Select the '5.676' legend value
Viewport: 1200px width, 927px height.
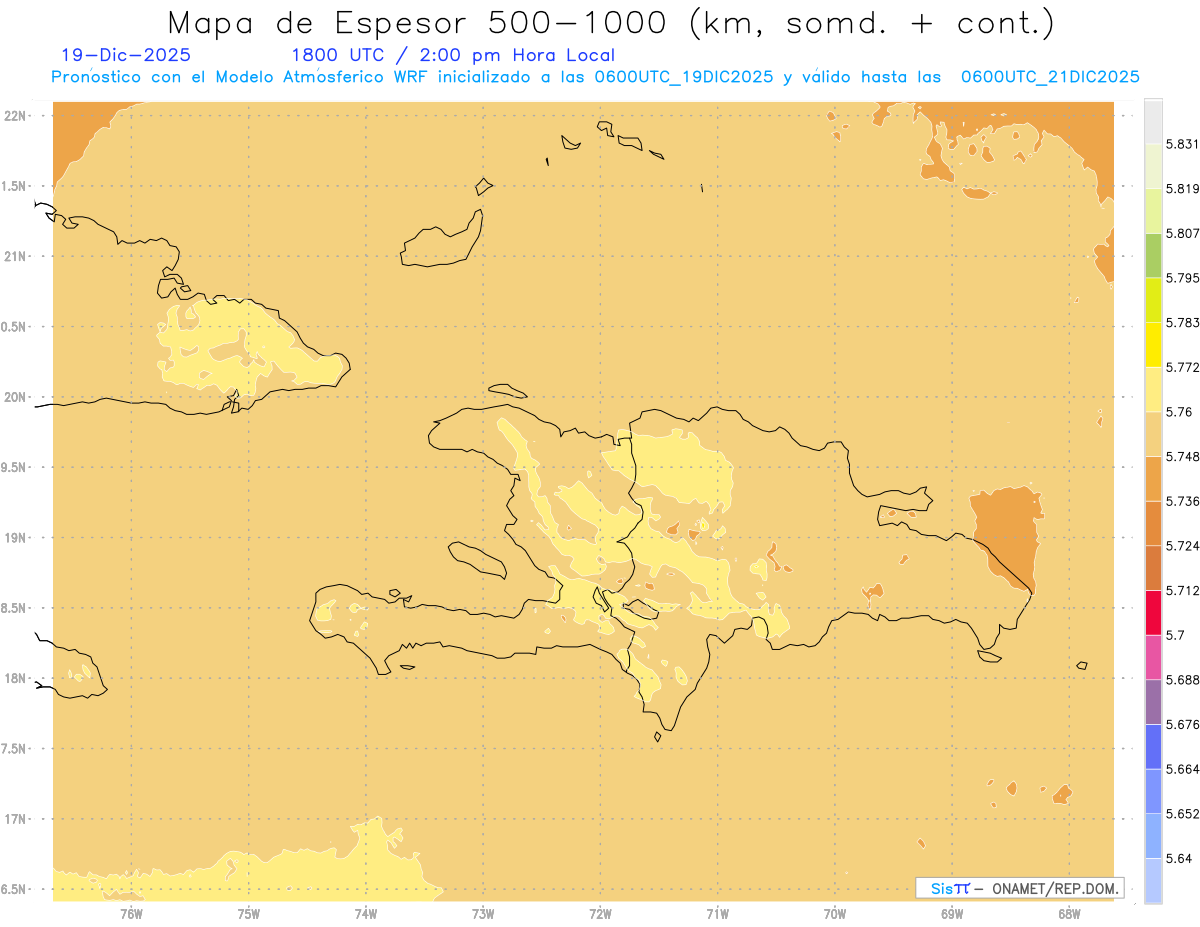coord(1182,724)
